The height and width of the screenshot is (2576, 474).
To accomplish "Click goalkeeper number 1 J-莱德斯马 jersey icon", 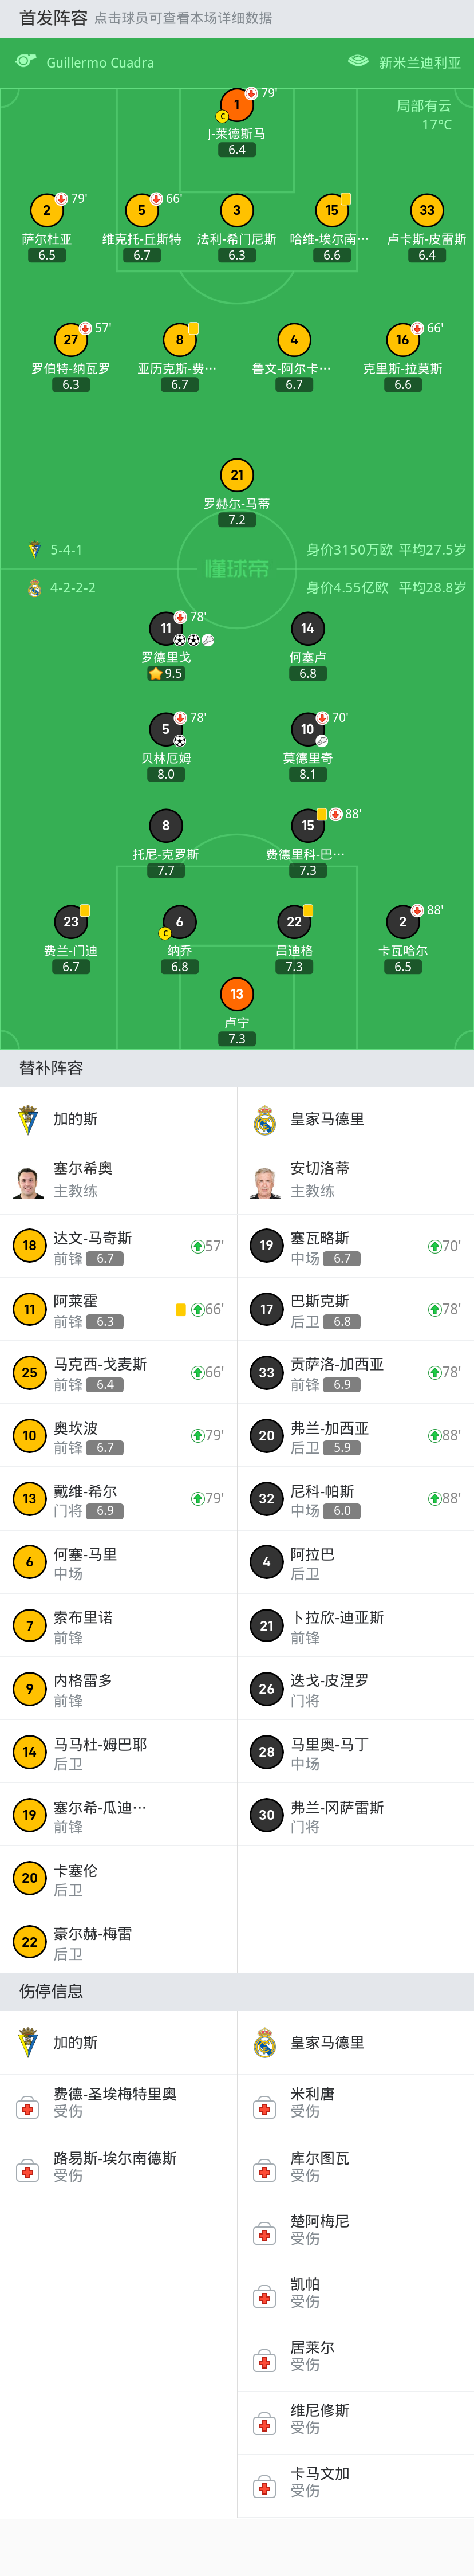I will [x=237, y=104].
